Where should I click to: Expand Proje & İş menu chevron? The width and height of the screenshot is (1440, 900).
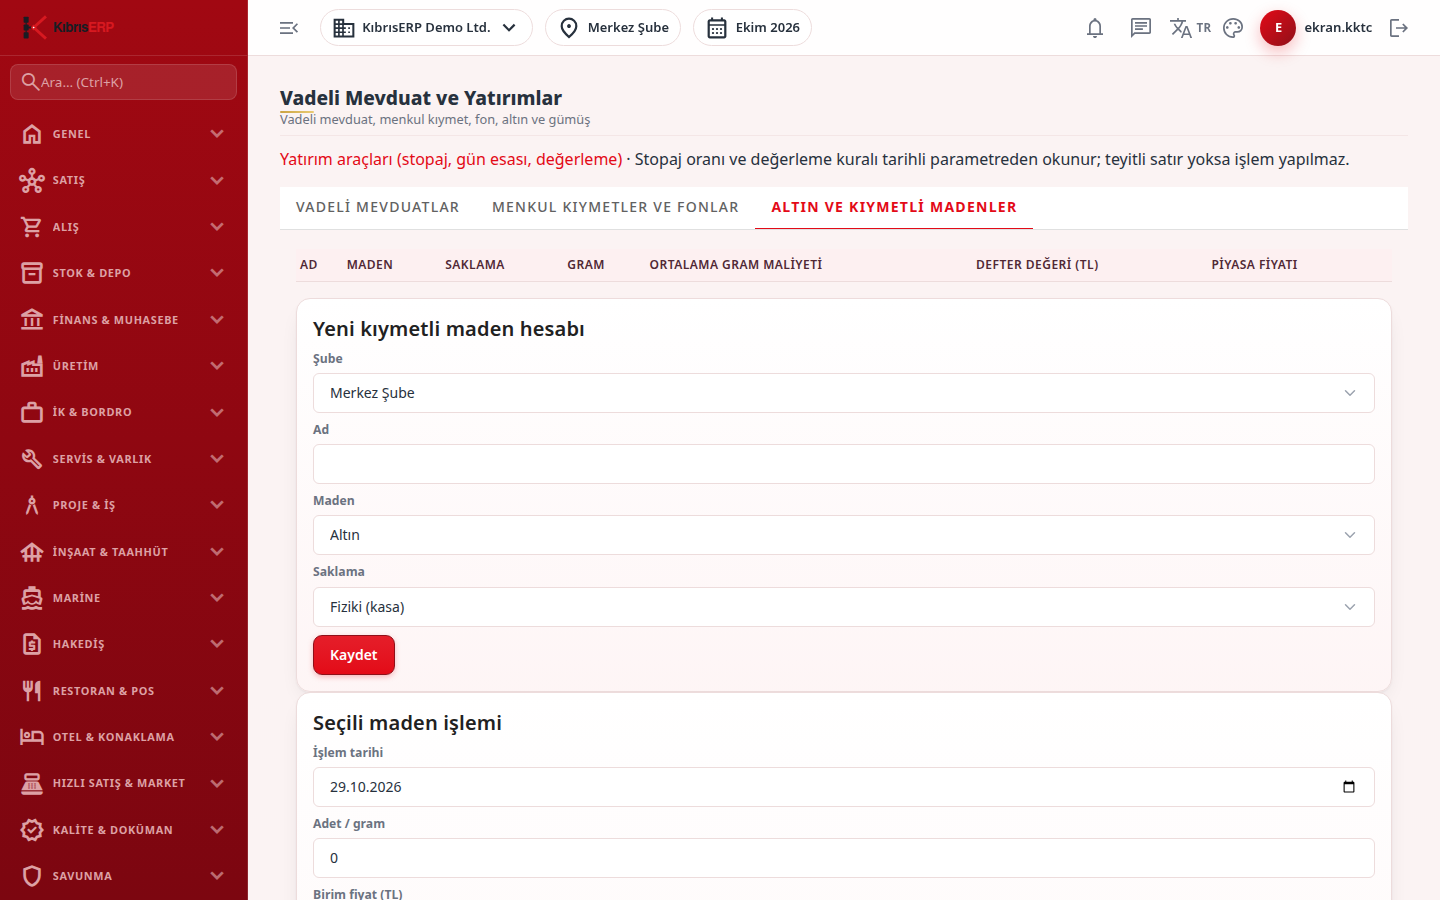pyautogui.click(x=217, y=505)
